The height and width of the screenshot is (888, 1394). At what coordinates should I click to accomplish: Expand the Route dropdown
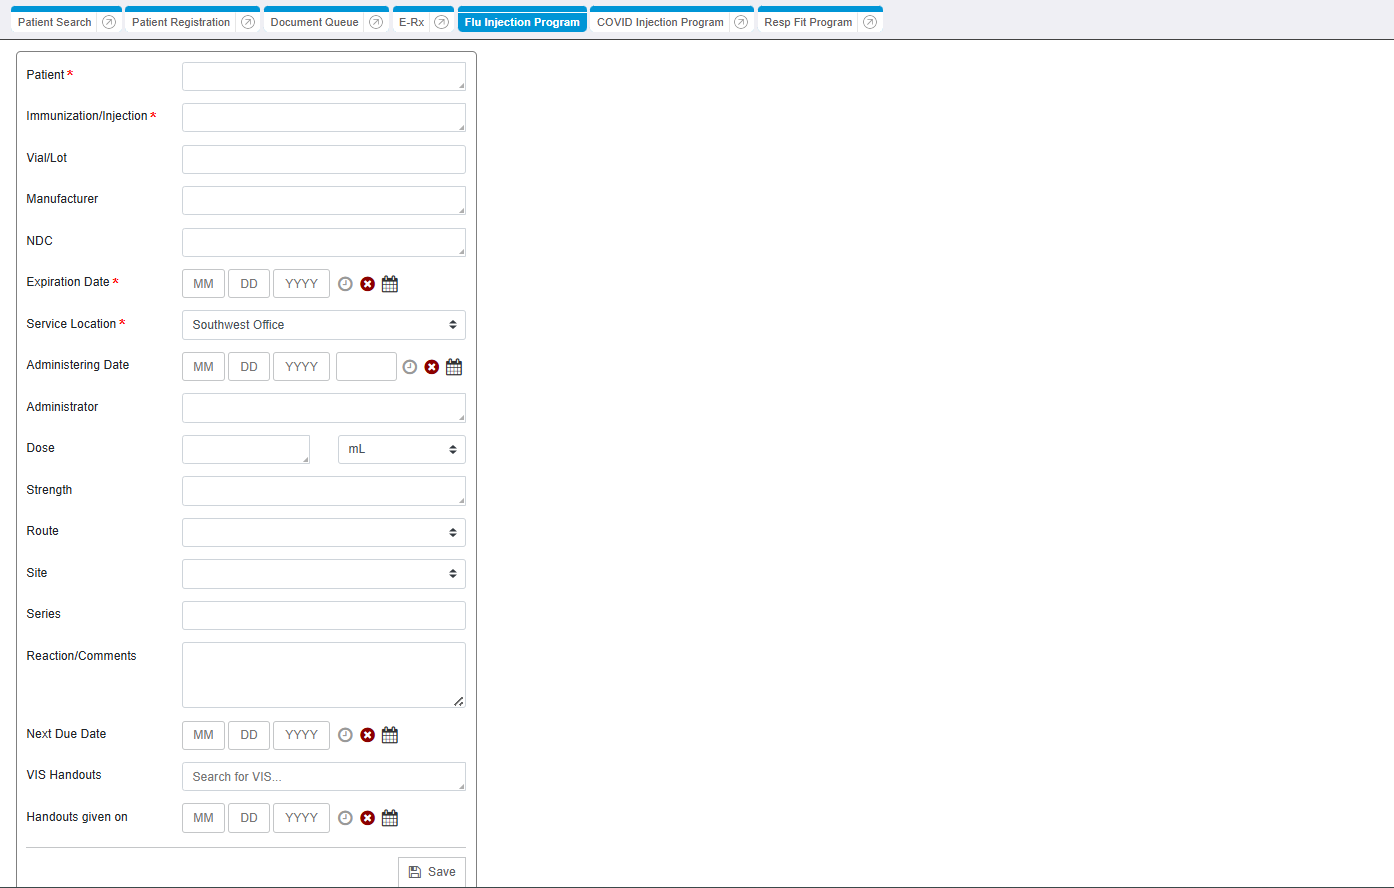coord(323,533)
